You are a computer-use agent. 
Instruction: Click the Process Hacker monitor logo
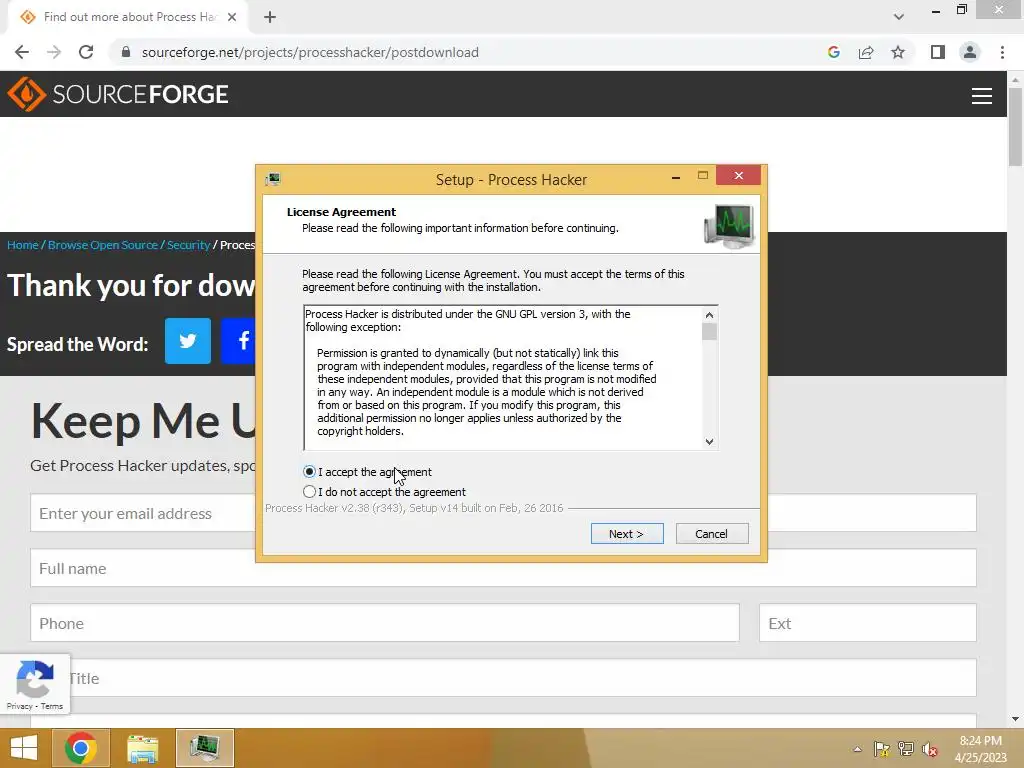click(729, 225)
